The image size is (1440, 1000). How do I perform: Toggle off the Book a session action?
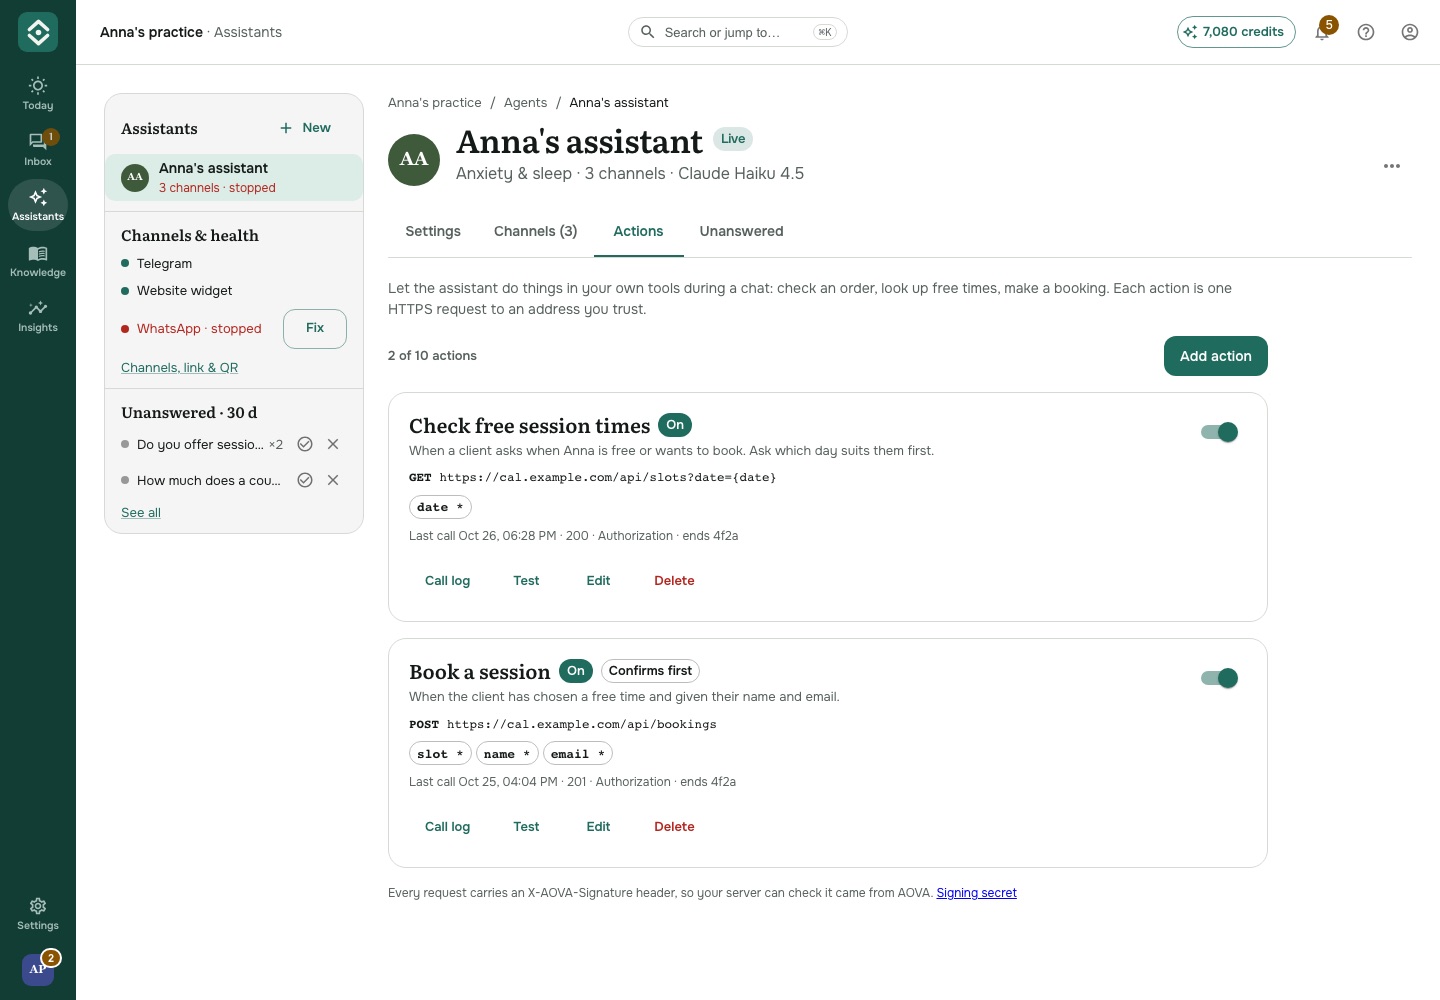tap(1220, 678)
